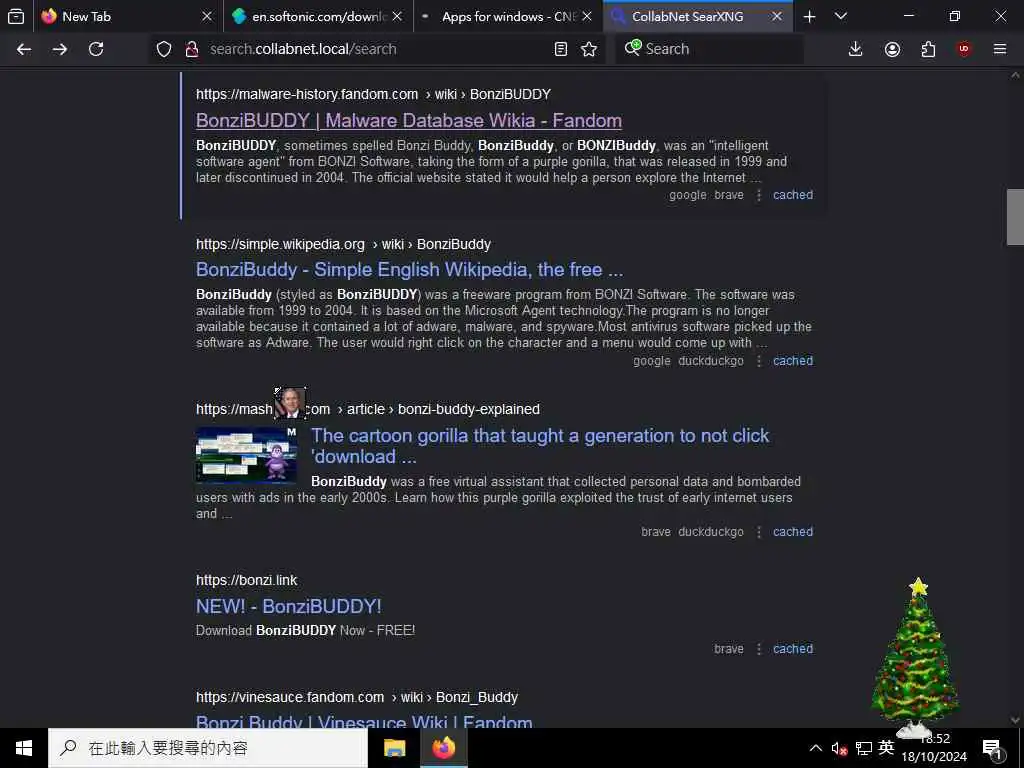Open BonziBUDDY Malware Database Wikia link
Screen dimensions: 1024x768
(x=409, y=120)
